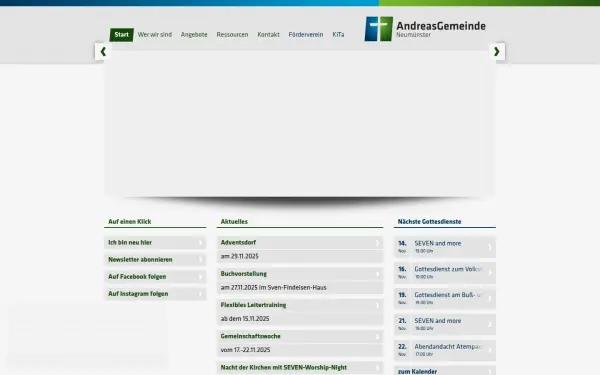Click chevron in Auf Facebook folgen row
Screen dimensions: 600x375
pyautogui.click(x=200, y=277)
